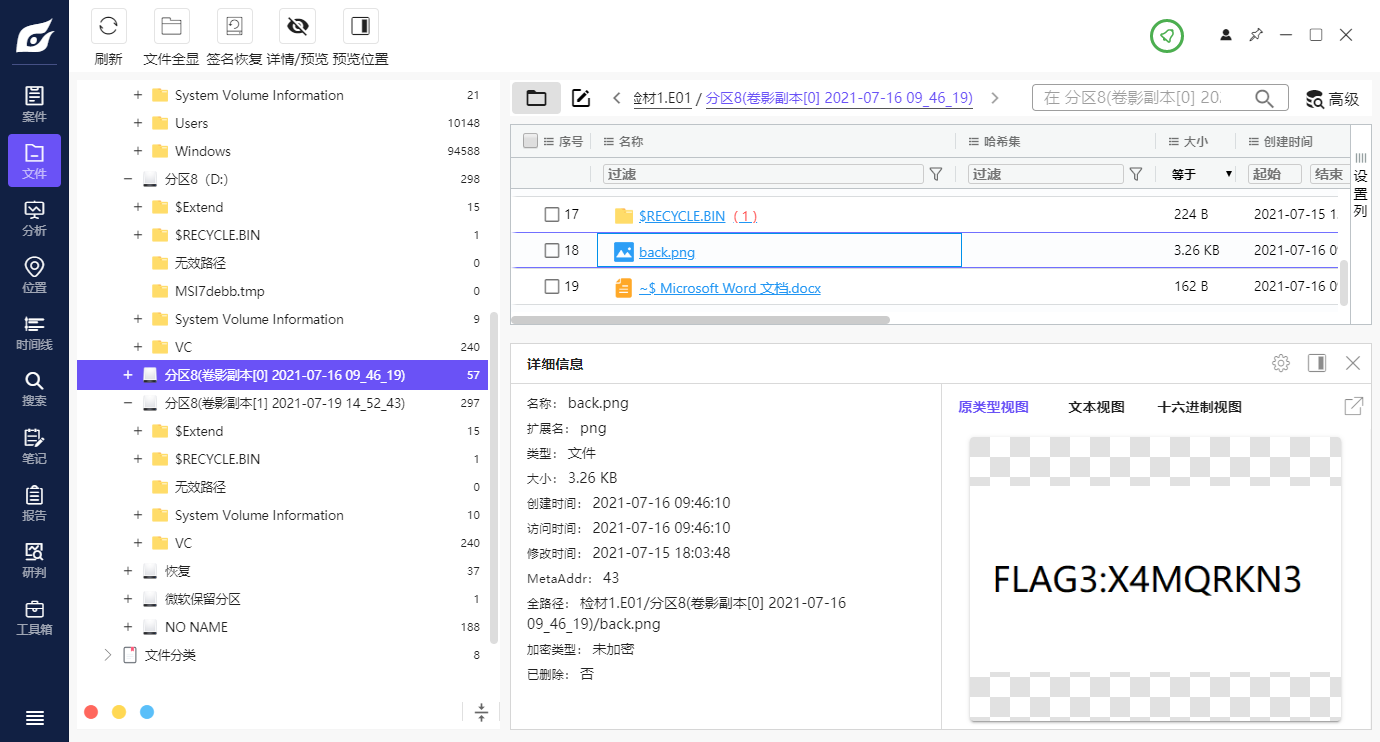Open detail panel settings gear
This screenshot has width=1380, height=742.
1280,363
